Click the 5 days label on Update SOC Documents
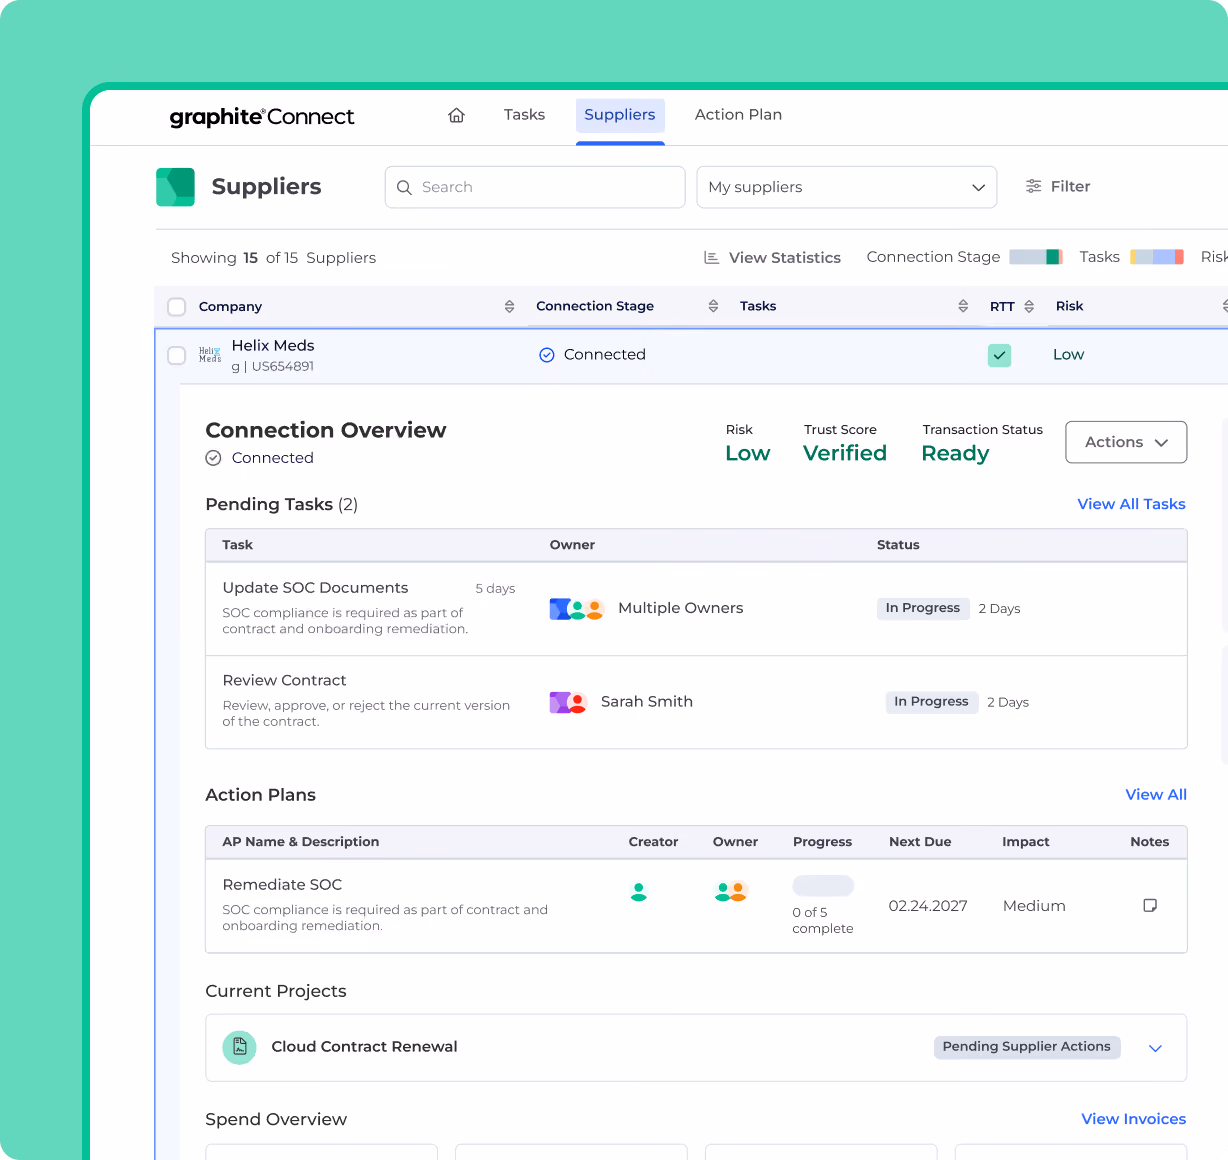This screenshot has width=1228, height=1160. pos(495,589)
